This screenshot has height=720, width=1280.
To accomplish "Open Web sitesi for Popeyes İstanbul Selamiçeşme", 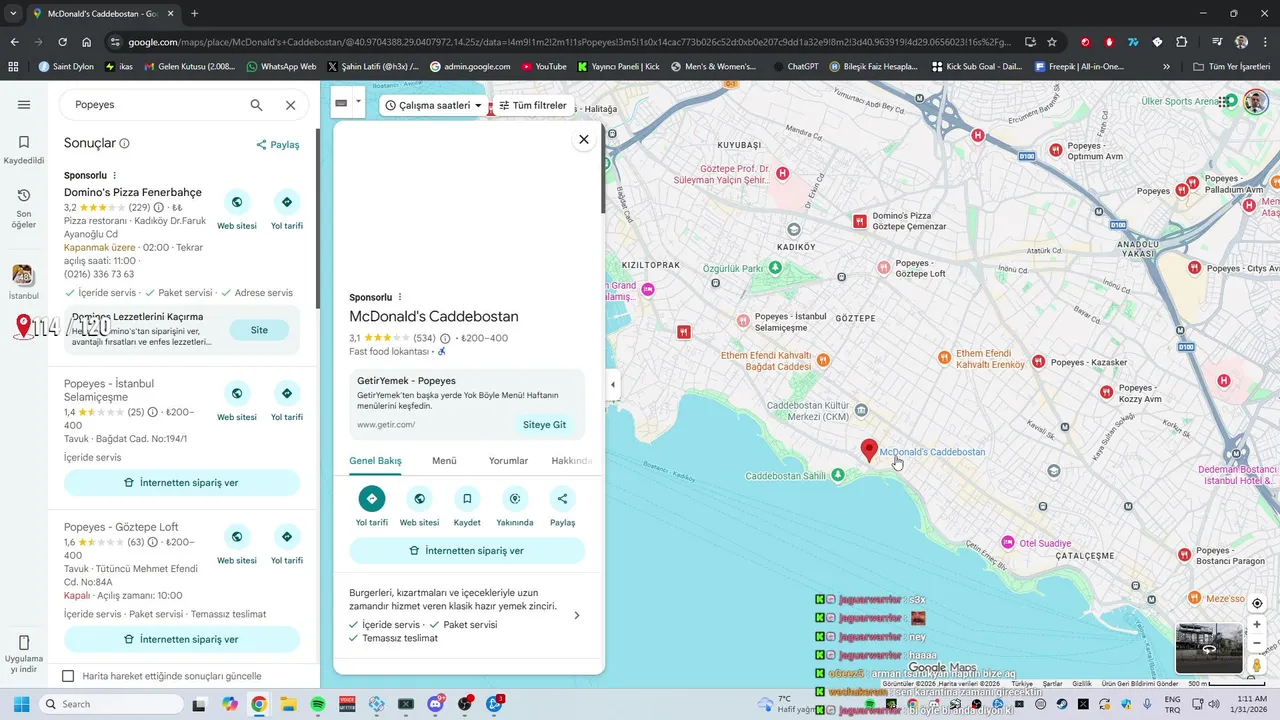I will tap(237, 393).
